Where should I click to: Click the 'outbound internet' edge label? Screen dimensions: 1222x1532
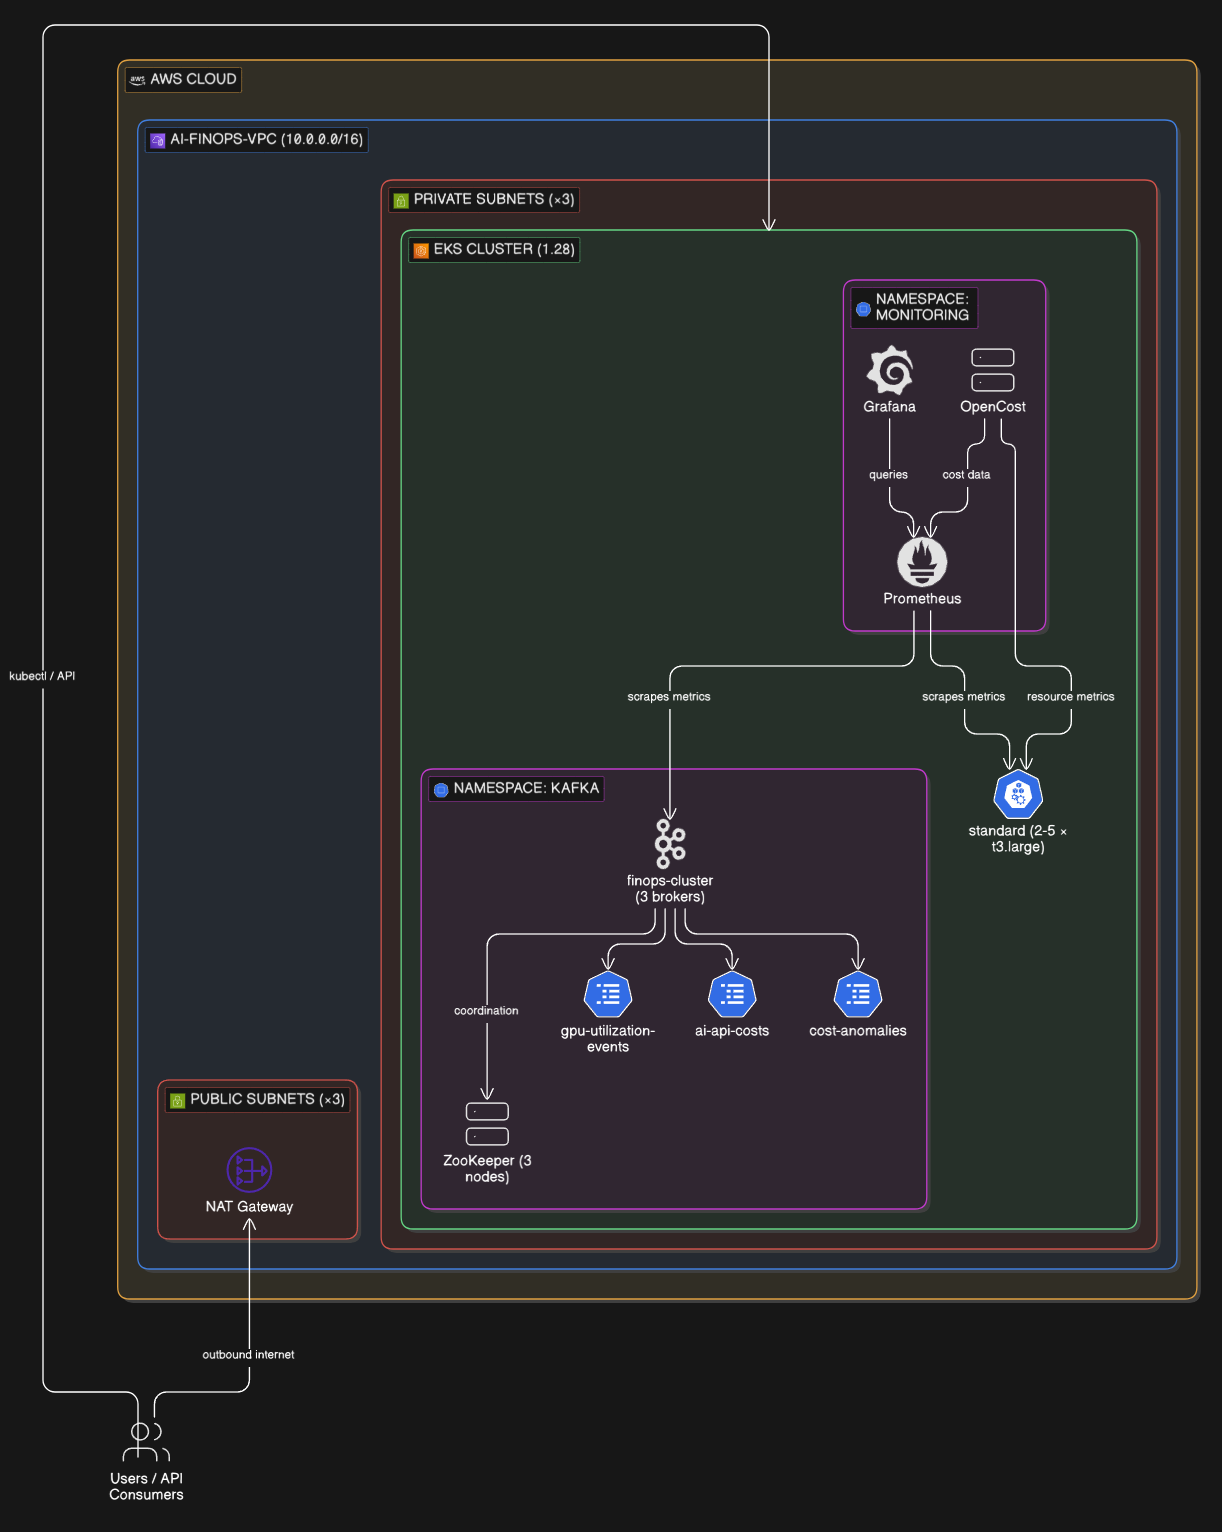(x=249, y=1355)
